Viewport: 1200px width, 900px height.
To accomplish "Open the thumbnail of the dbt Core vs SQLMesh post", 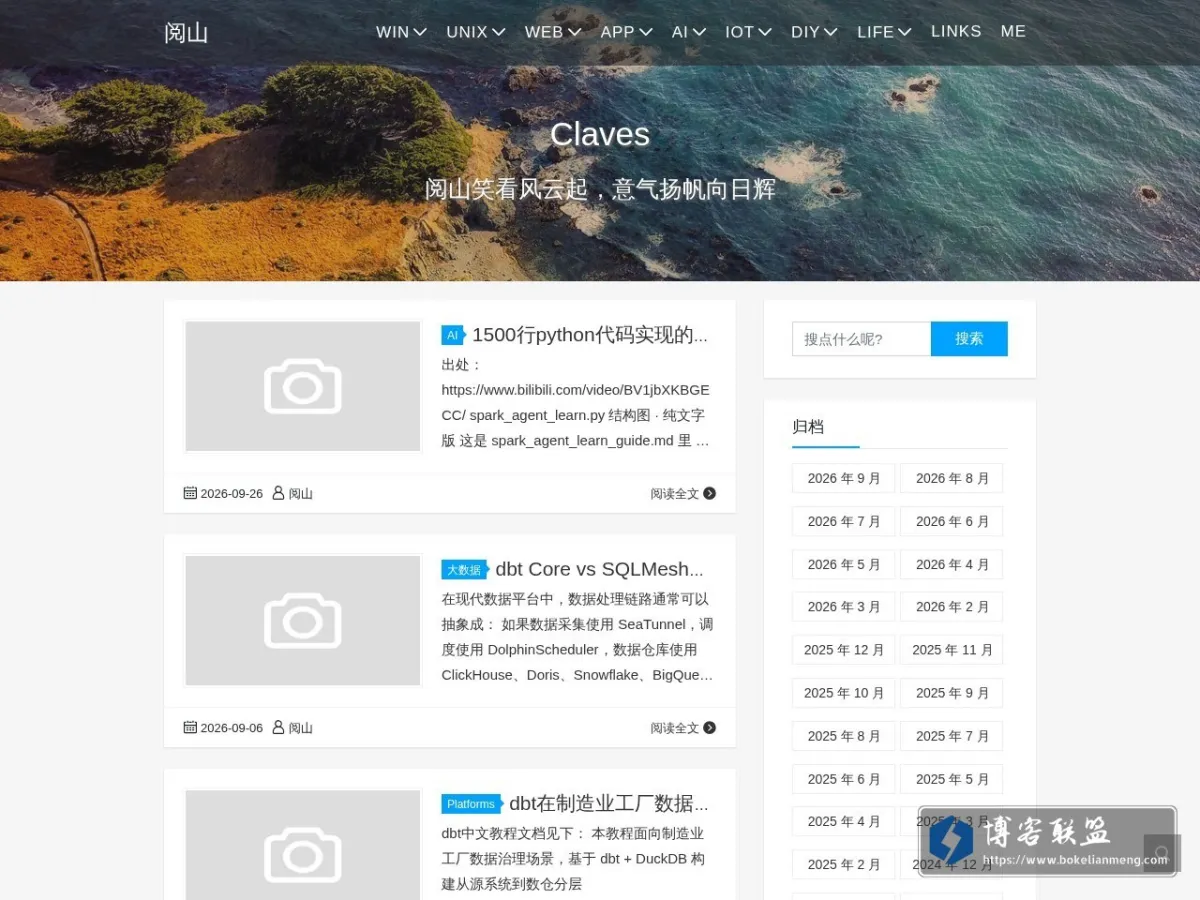I will pos(303,620).
